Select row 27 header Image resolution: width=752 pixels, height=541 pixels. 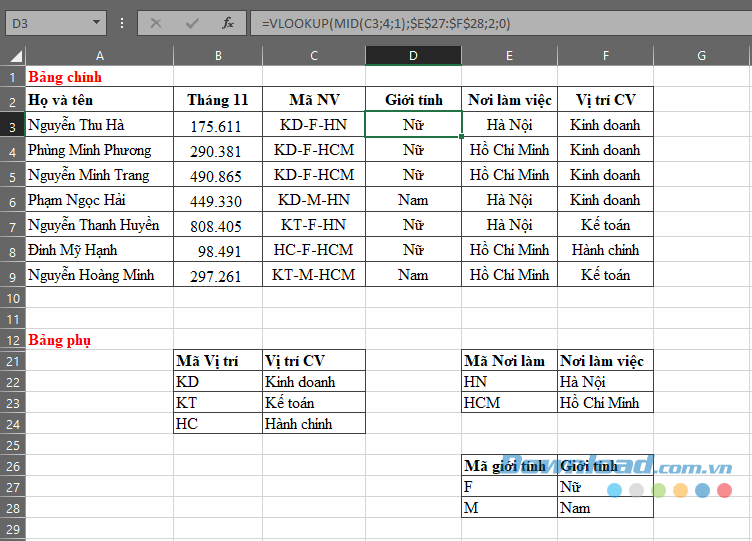point(13,487)
